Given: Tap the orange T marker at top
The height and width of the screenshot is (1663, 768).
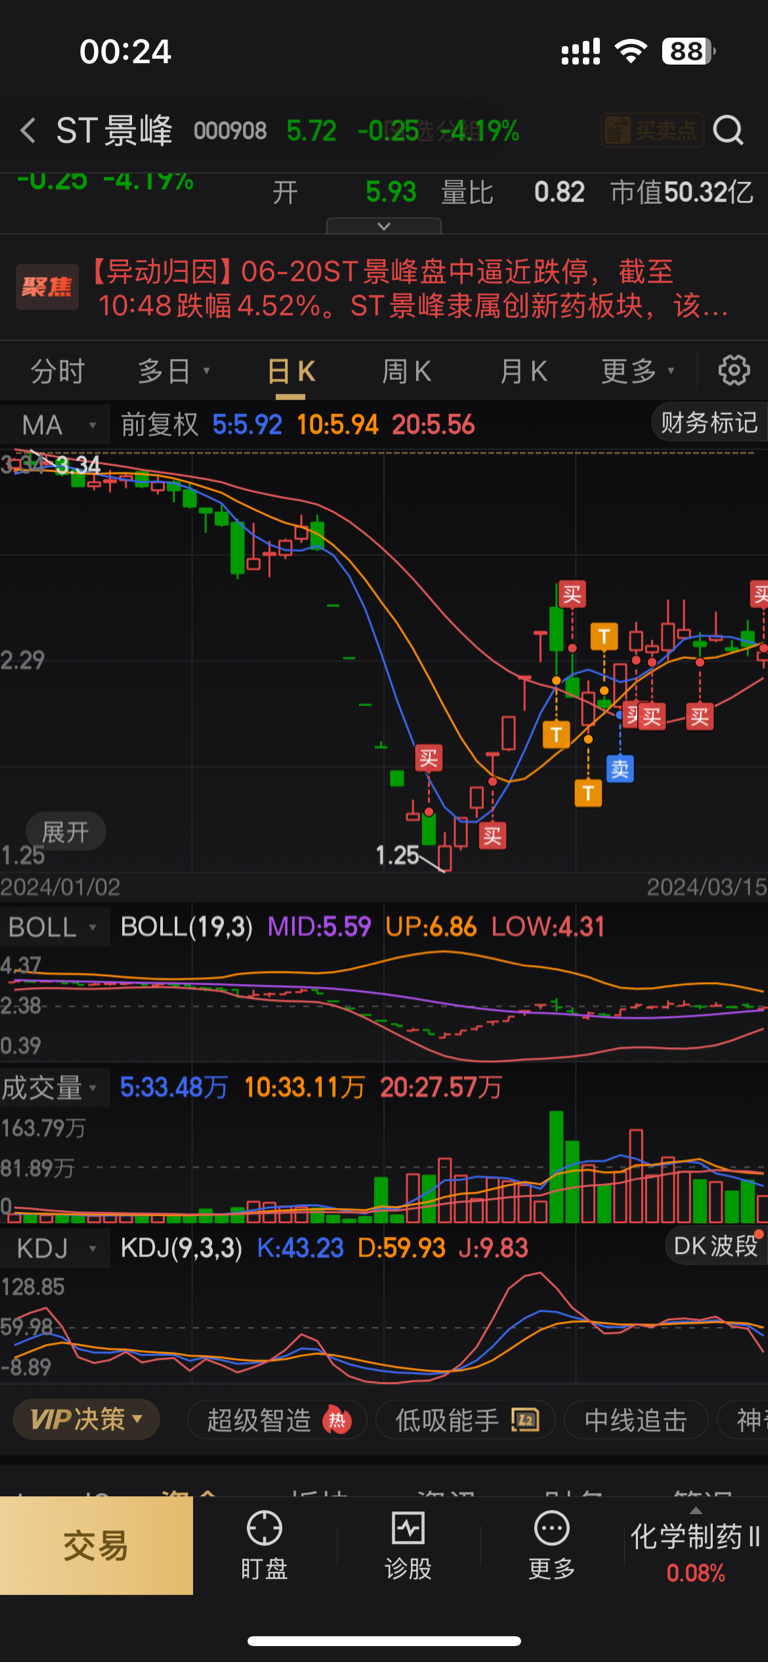Looking at the screenshot, I should 604,636.
